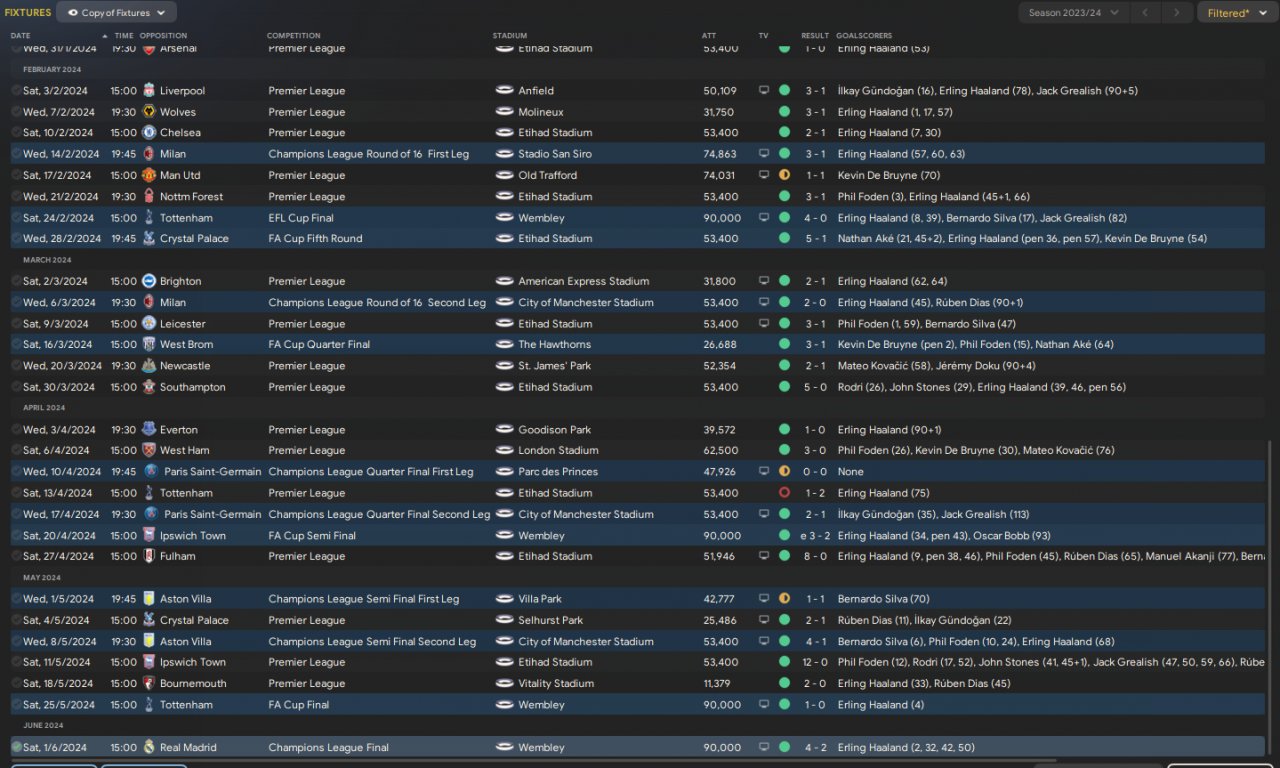Click the red loss indicator for Tottenham league match

pyautogui.click(x=784, y=493)
